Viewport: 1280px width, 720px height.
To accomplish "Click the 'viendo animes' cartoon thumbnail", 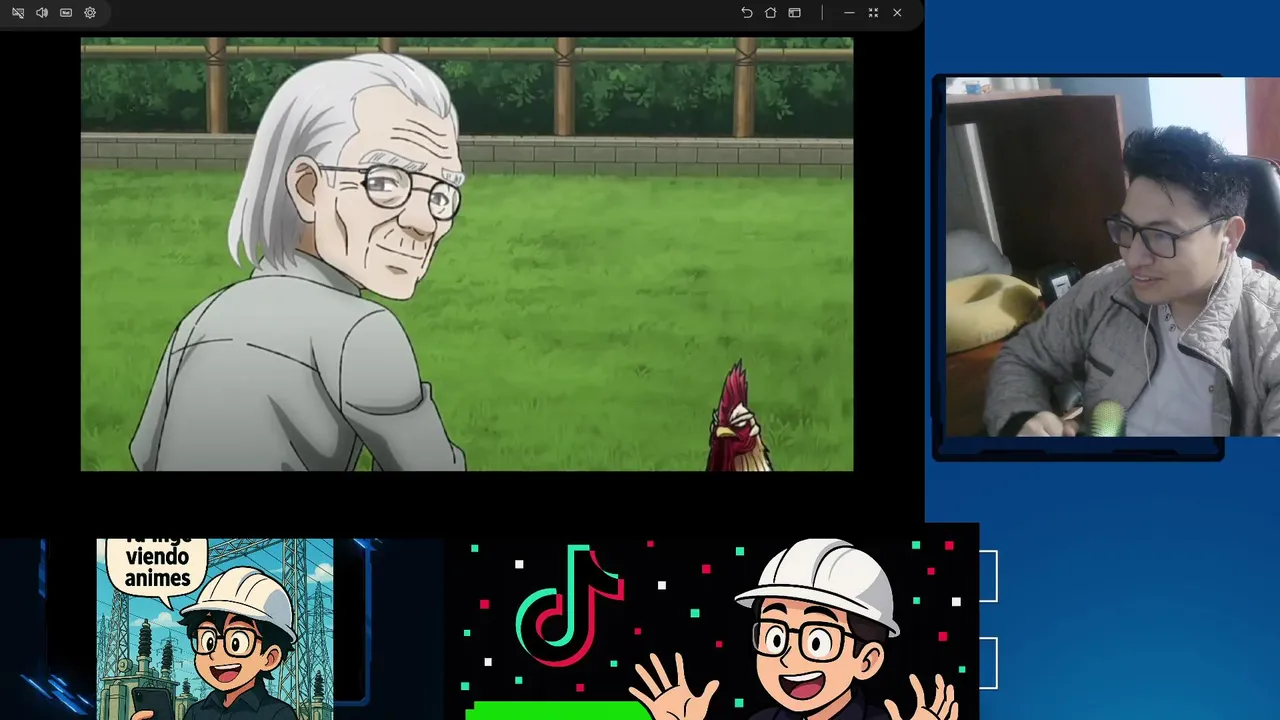I will [x=215, y=629].
